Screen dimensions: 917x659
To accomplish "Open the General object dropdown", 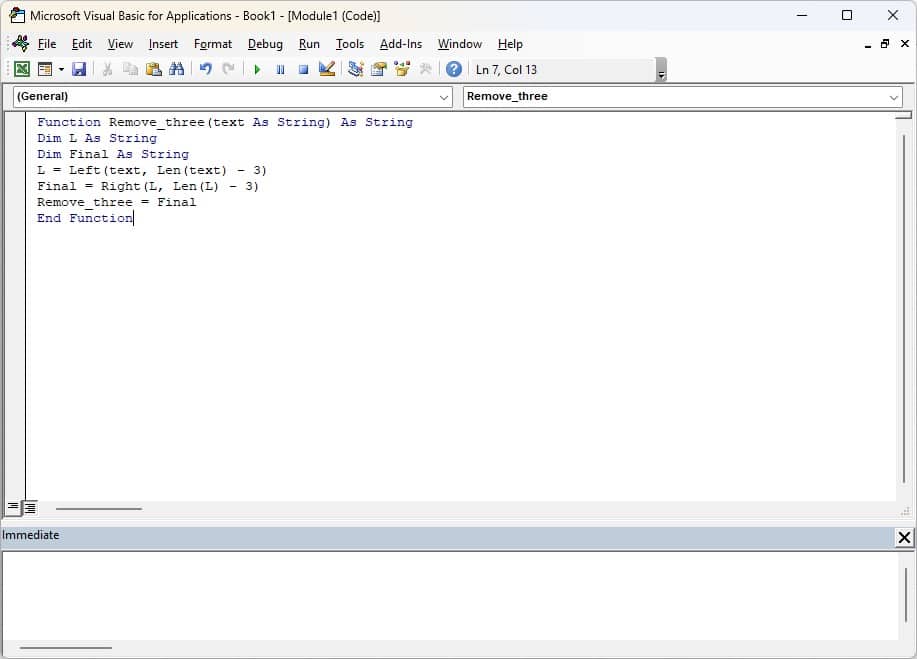I will coord(444,97).
